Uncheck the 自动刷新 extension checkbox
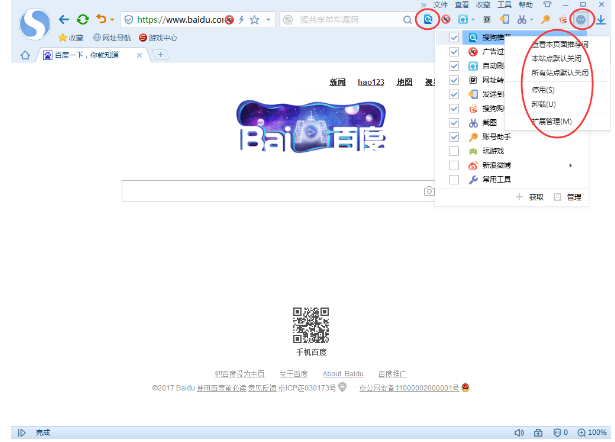The height and width of the screenshot is (442, 615). pos(454,66)
